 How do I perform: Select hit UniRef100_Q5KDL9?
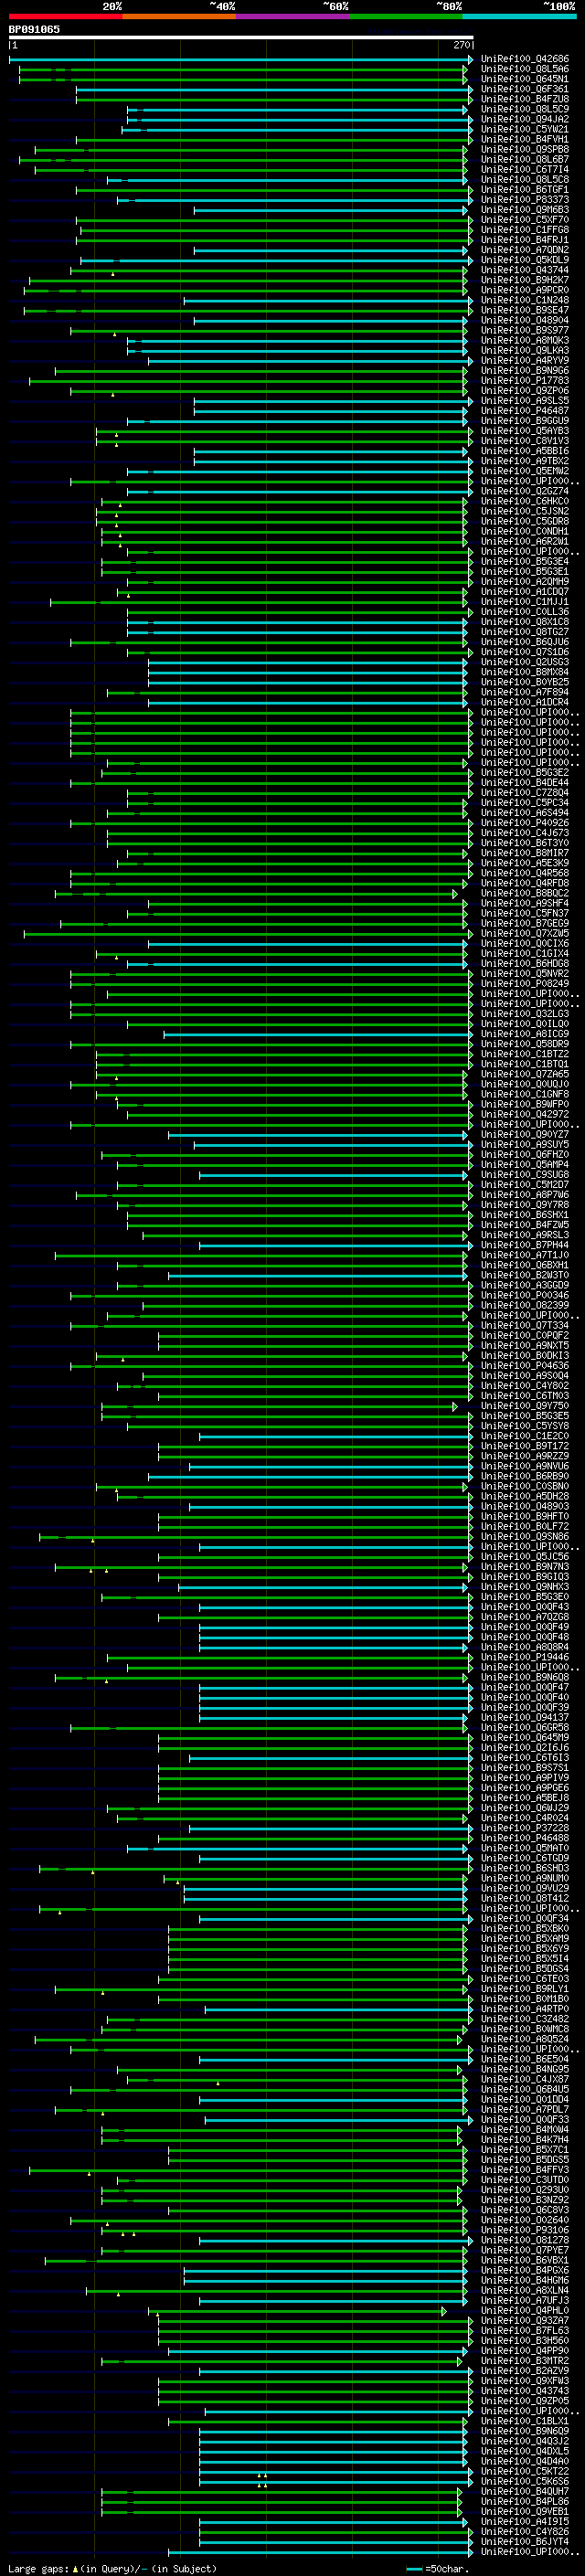click(x=525, y=260)
